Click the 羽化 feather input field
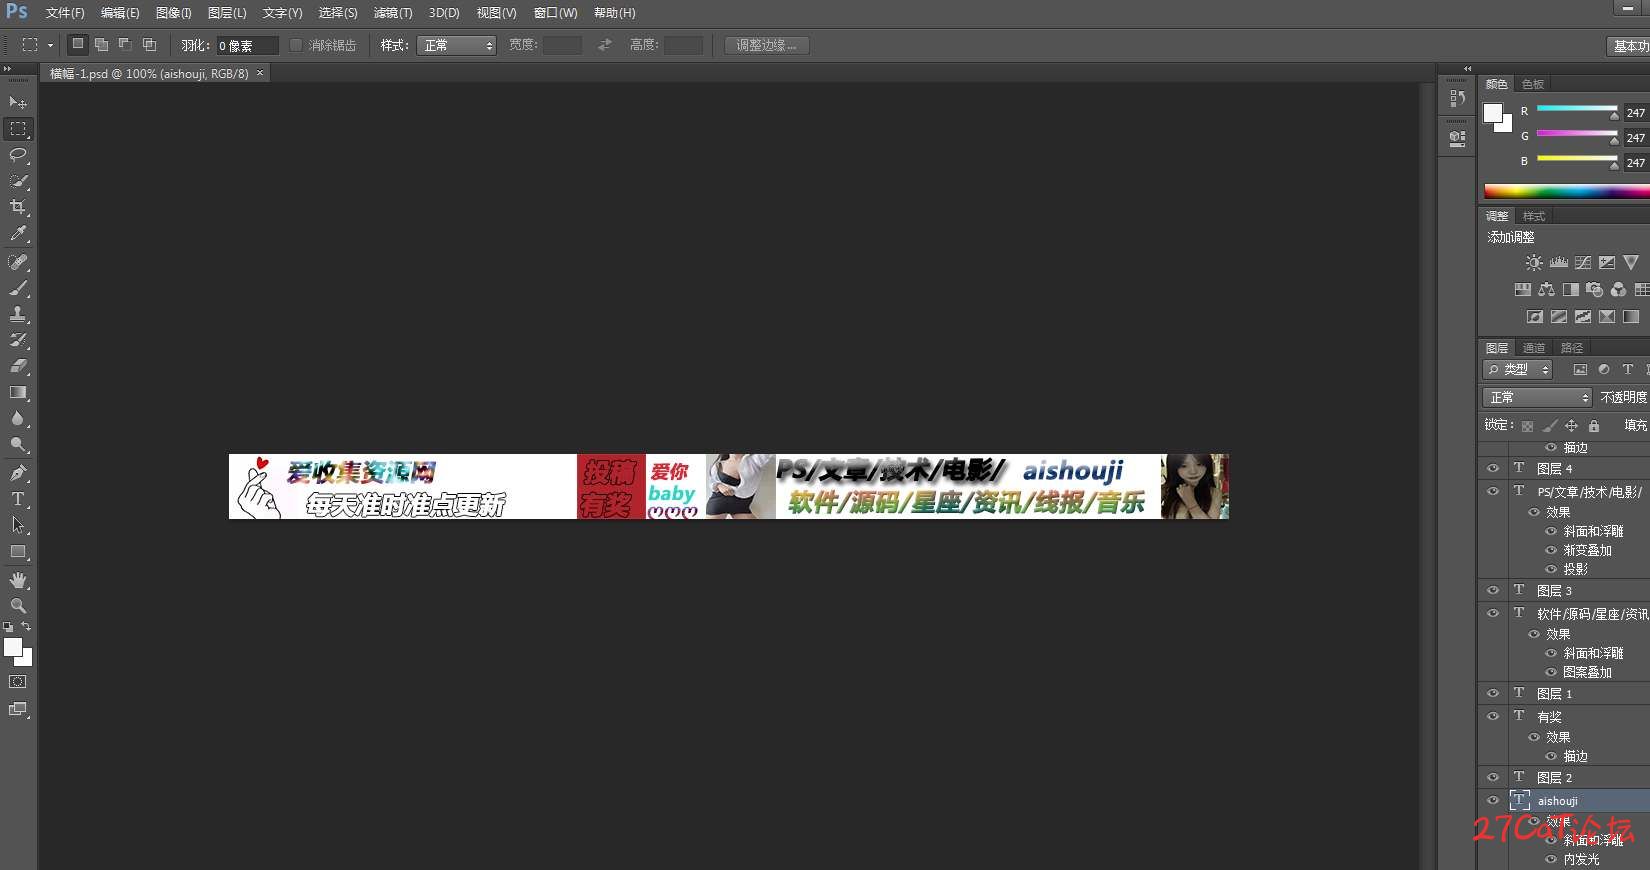 click(x=247, y=45)
